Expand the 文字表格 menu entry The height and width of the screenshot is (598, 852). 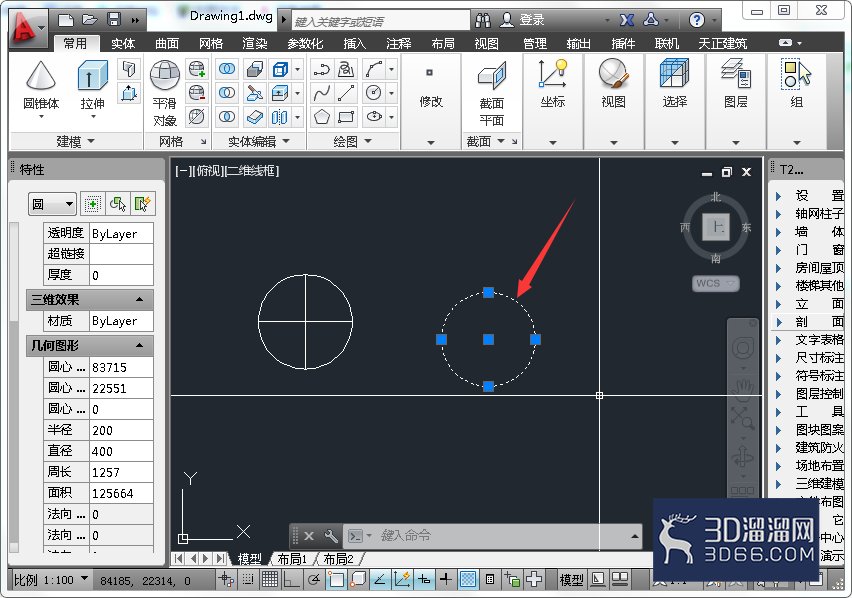tap(810, 340)
